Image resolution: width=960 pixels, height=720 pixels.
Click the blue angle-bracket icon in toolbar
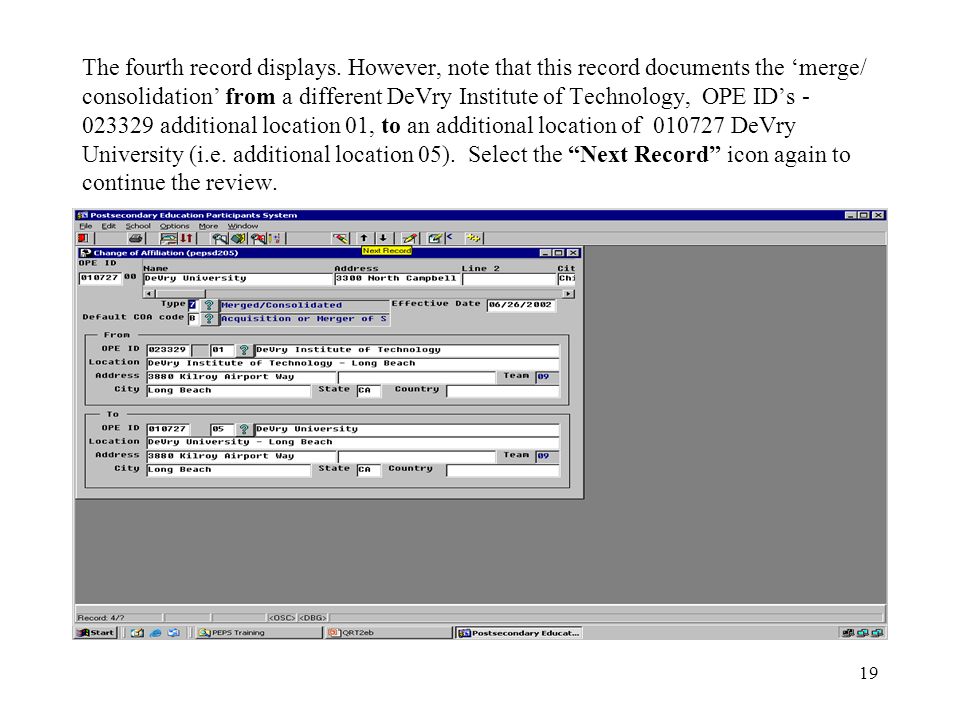coord(450,236)
